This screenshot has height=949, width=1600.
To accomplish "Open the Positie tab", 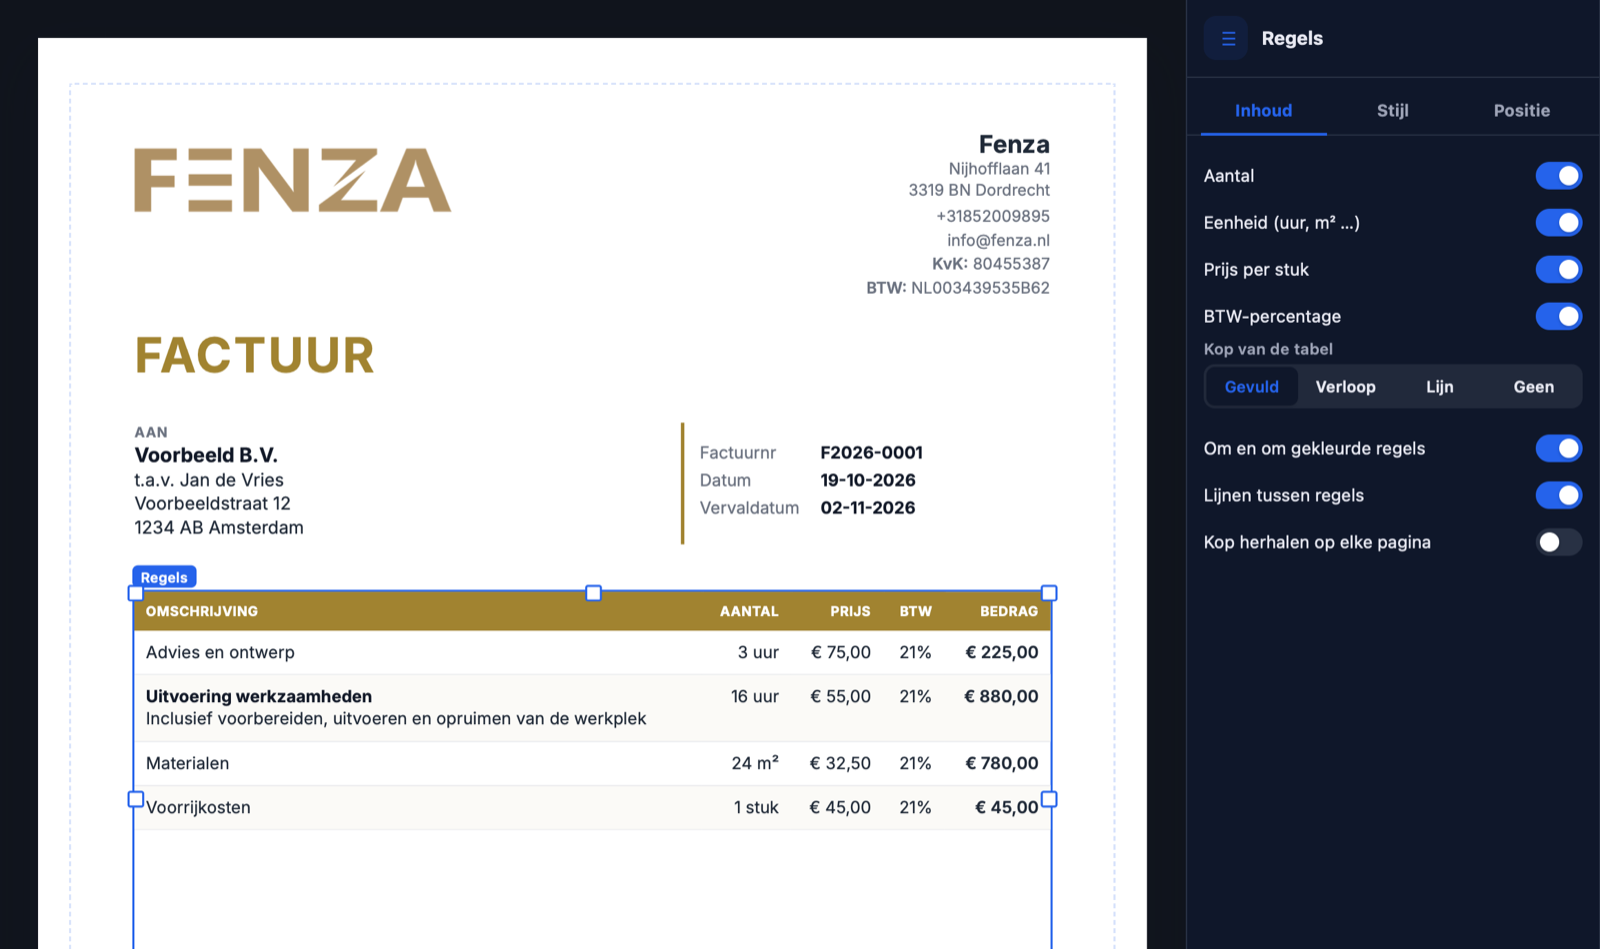I will click(1521, 111).
